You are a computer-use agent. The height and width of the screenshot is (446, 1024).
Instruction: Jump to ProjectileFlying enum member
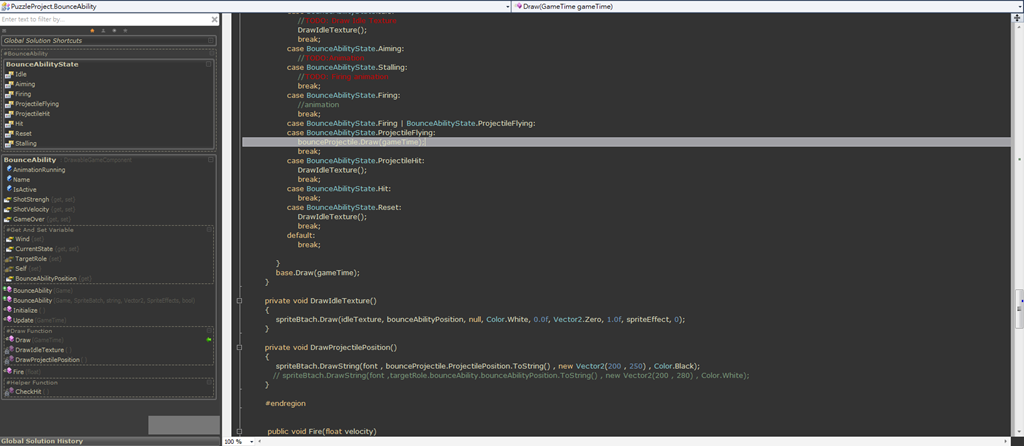(37, 104)
